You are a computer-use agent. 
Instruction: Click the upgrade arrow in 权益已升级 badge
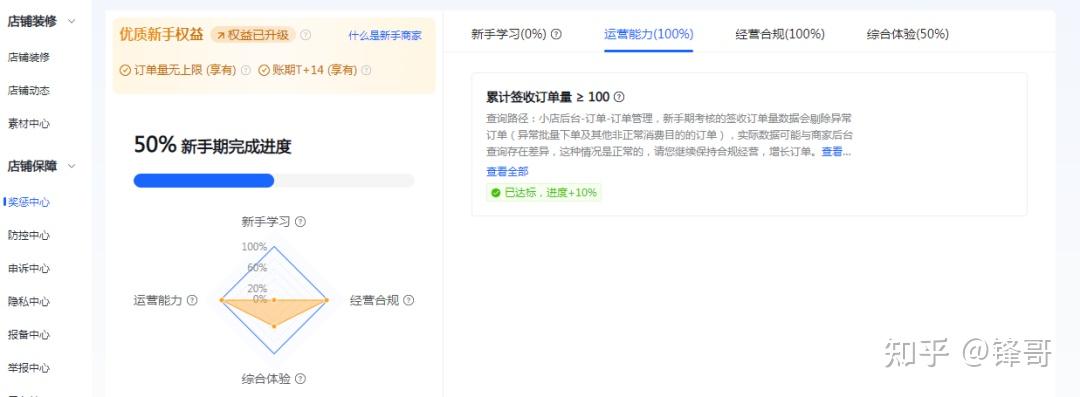tap(221, 35)
